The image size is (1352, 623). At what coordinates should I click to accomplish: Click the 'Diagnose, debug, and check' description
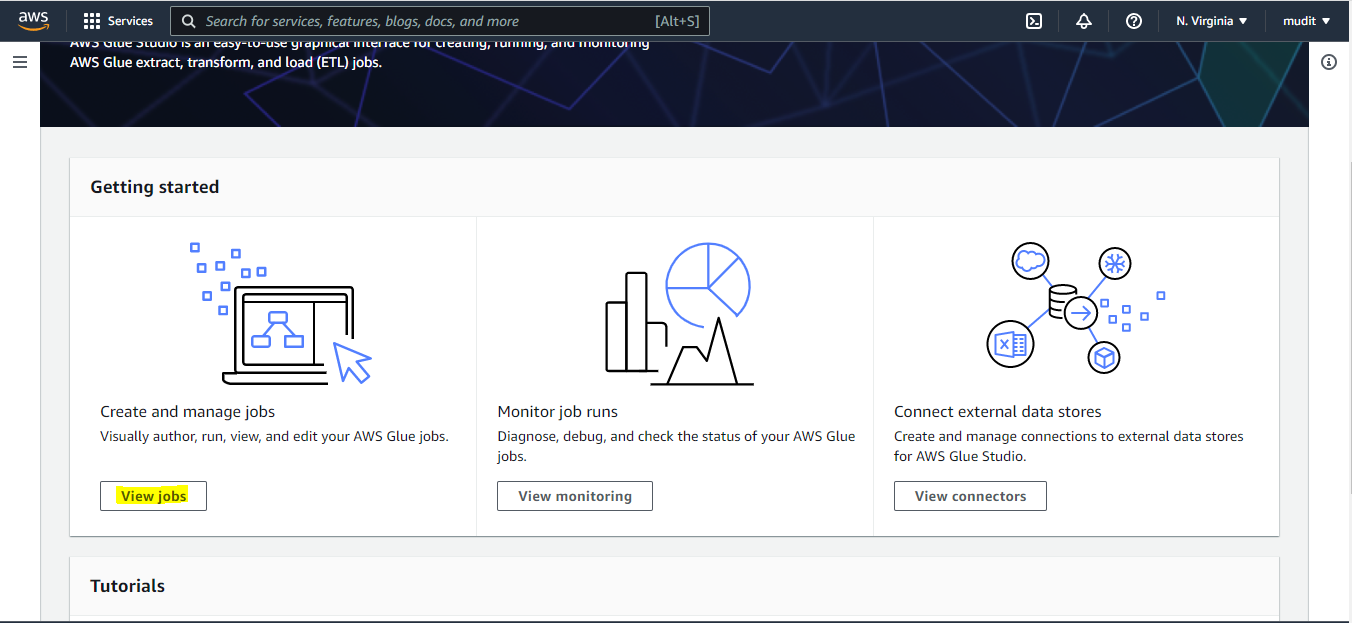676,446
